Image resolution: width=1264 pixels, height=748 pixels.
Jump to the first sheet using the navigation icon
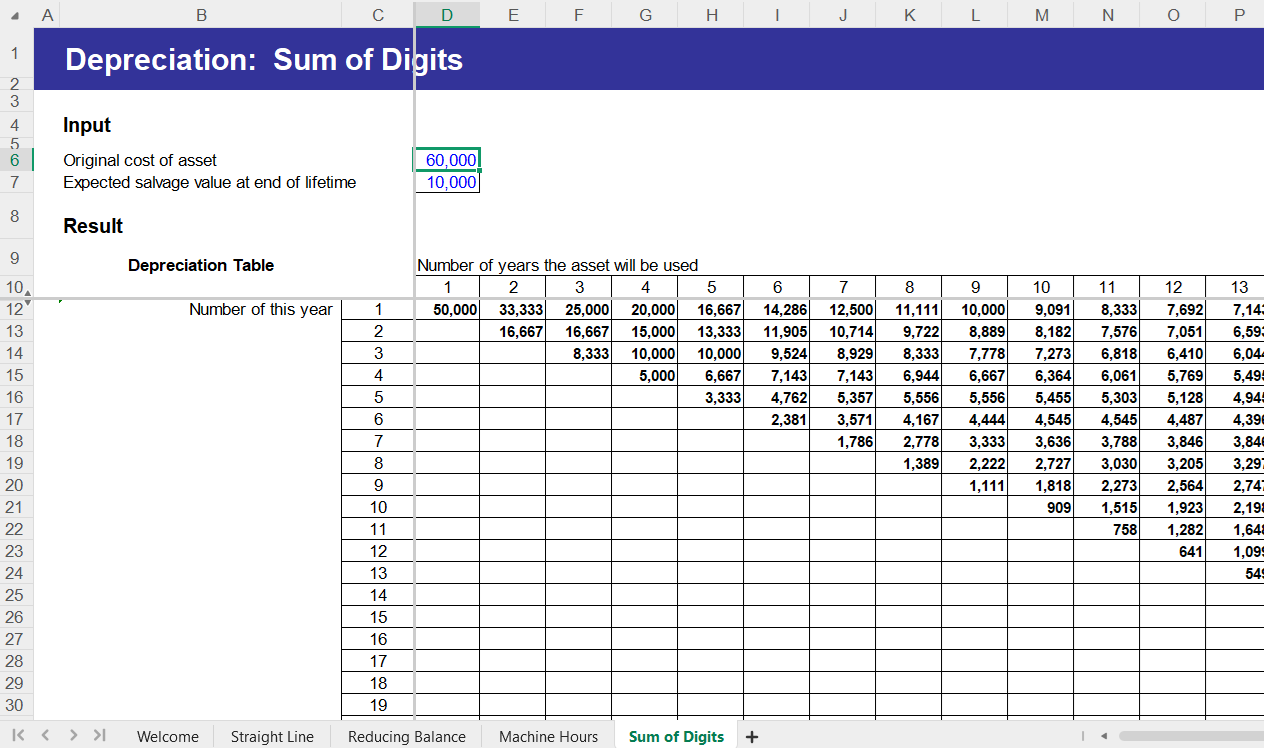tap(17, 735)
